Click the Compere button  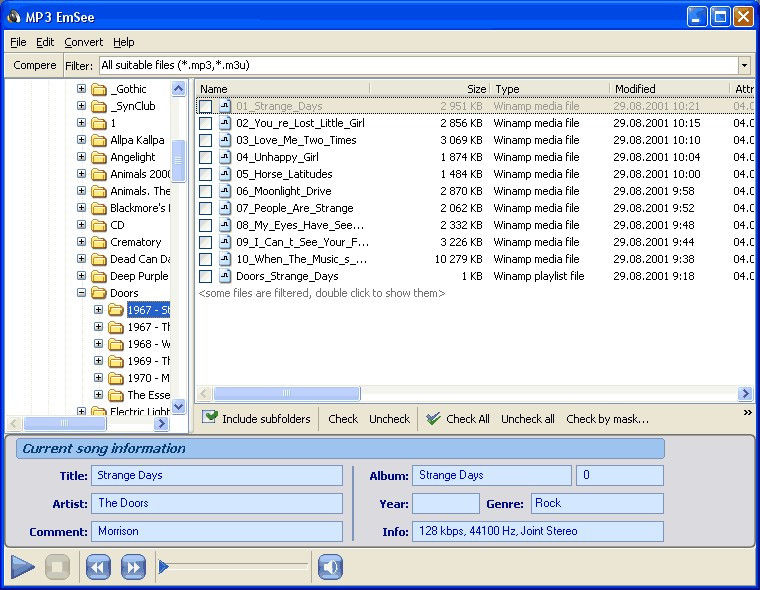pyautogui.click(x=34, y=65)
